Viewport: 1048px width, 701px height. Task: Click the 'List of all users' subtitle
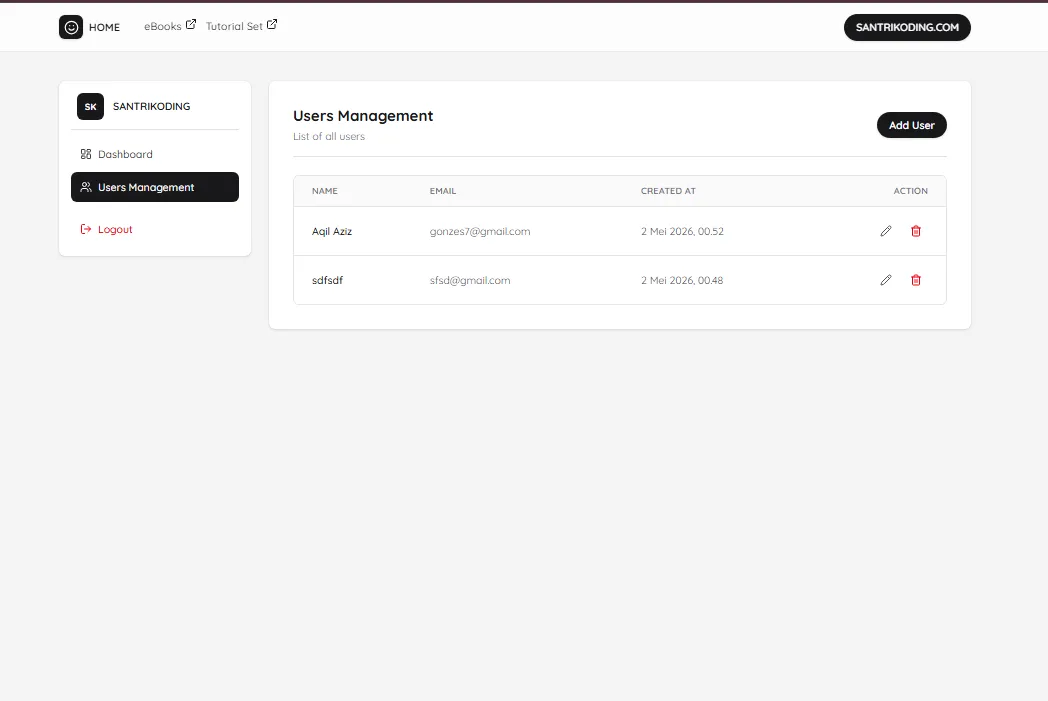329,136
